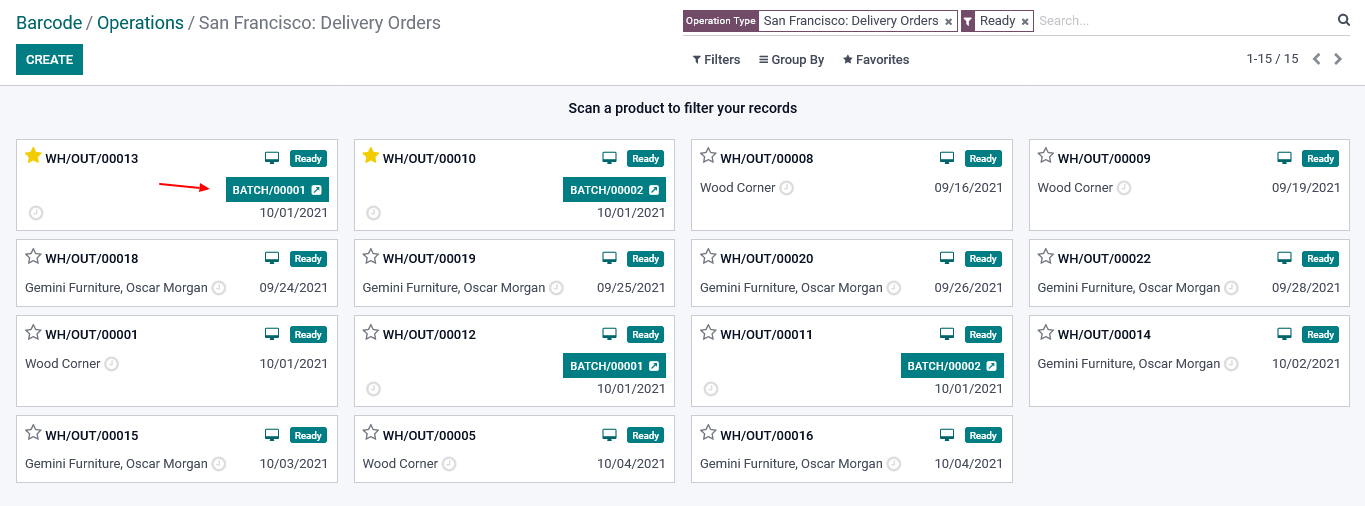This screenshot has height=506, width=1365.
Task: Click the monitor icon on WH/OUT/00013
Action: pos(272,158)
